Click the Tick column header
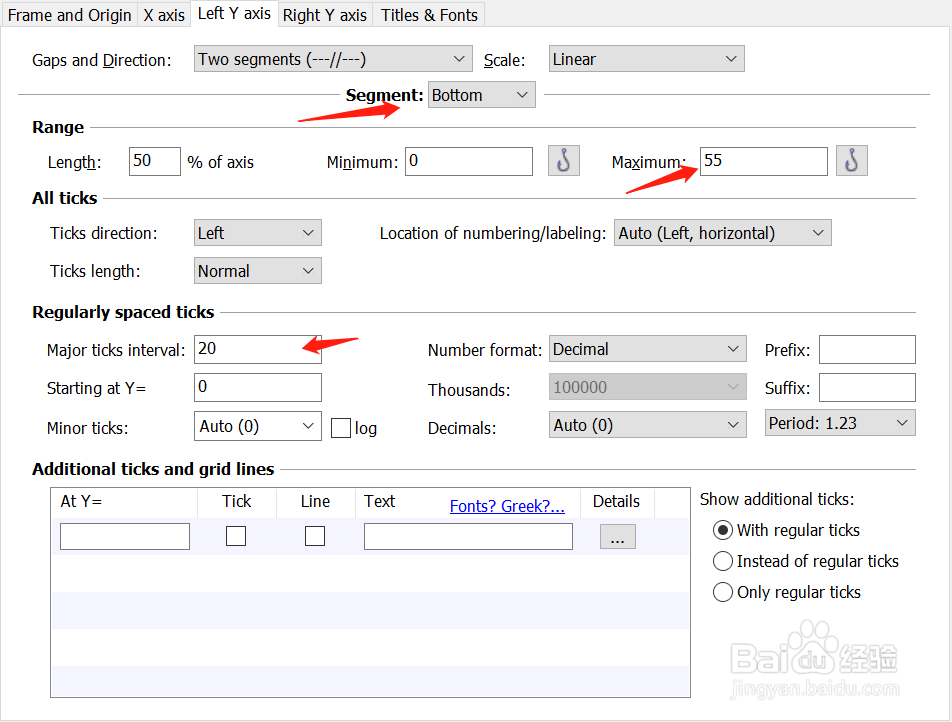 tap(236, 502)
